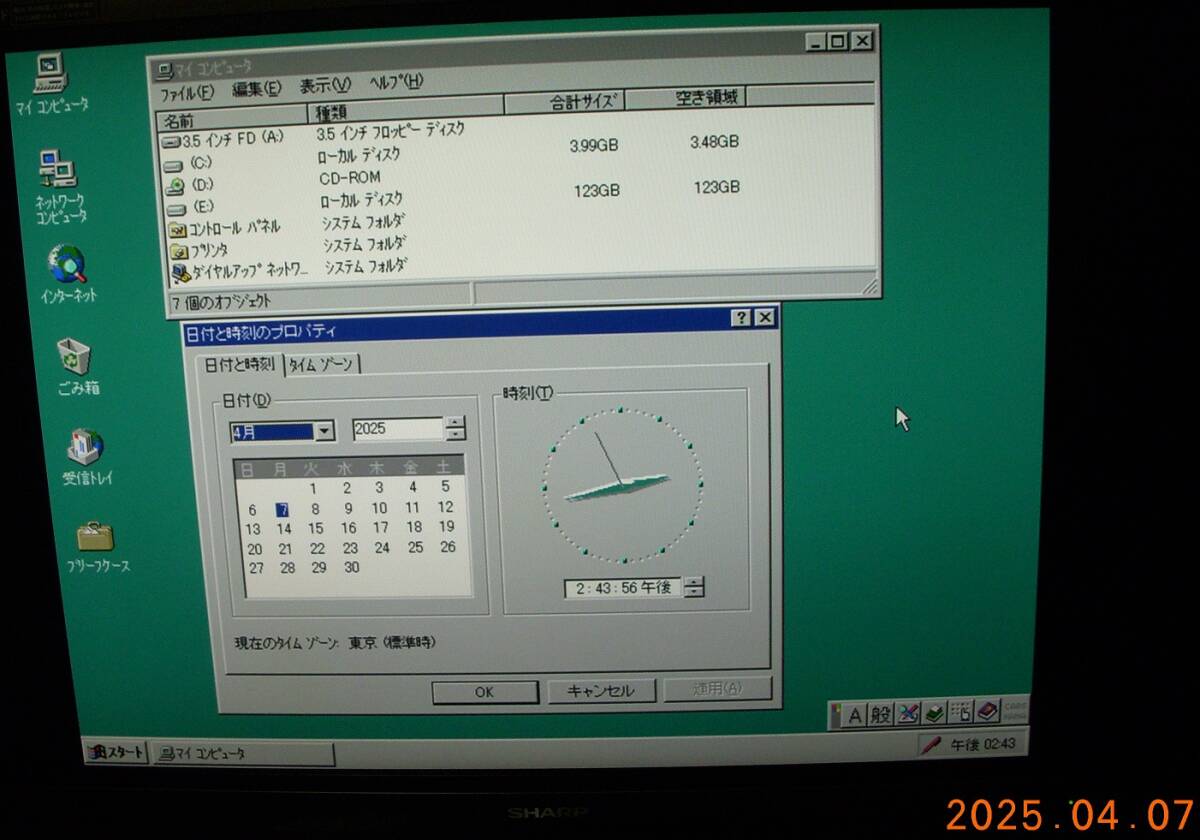The image size is (1200, 840).
Task: Increase the year 2025 with up arrow
Action: (x=456, y=422)
